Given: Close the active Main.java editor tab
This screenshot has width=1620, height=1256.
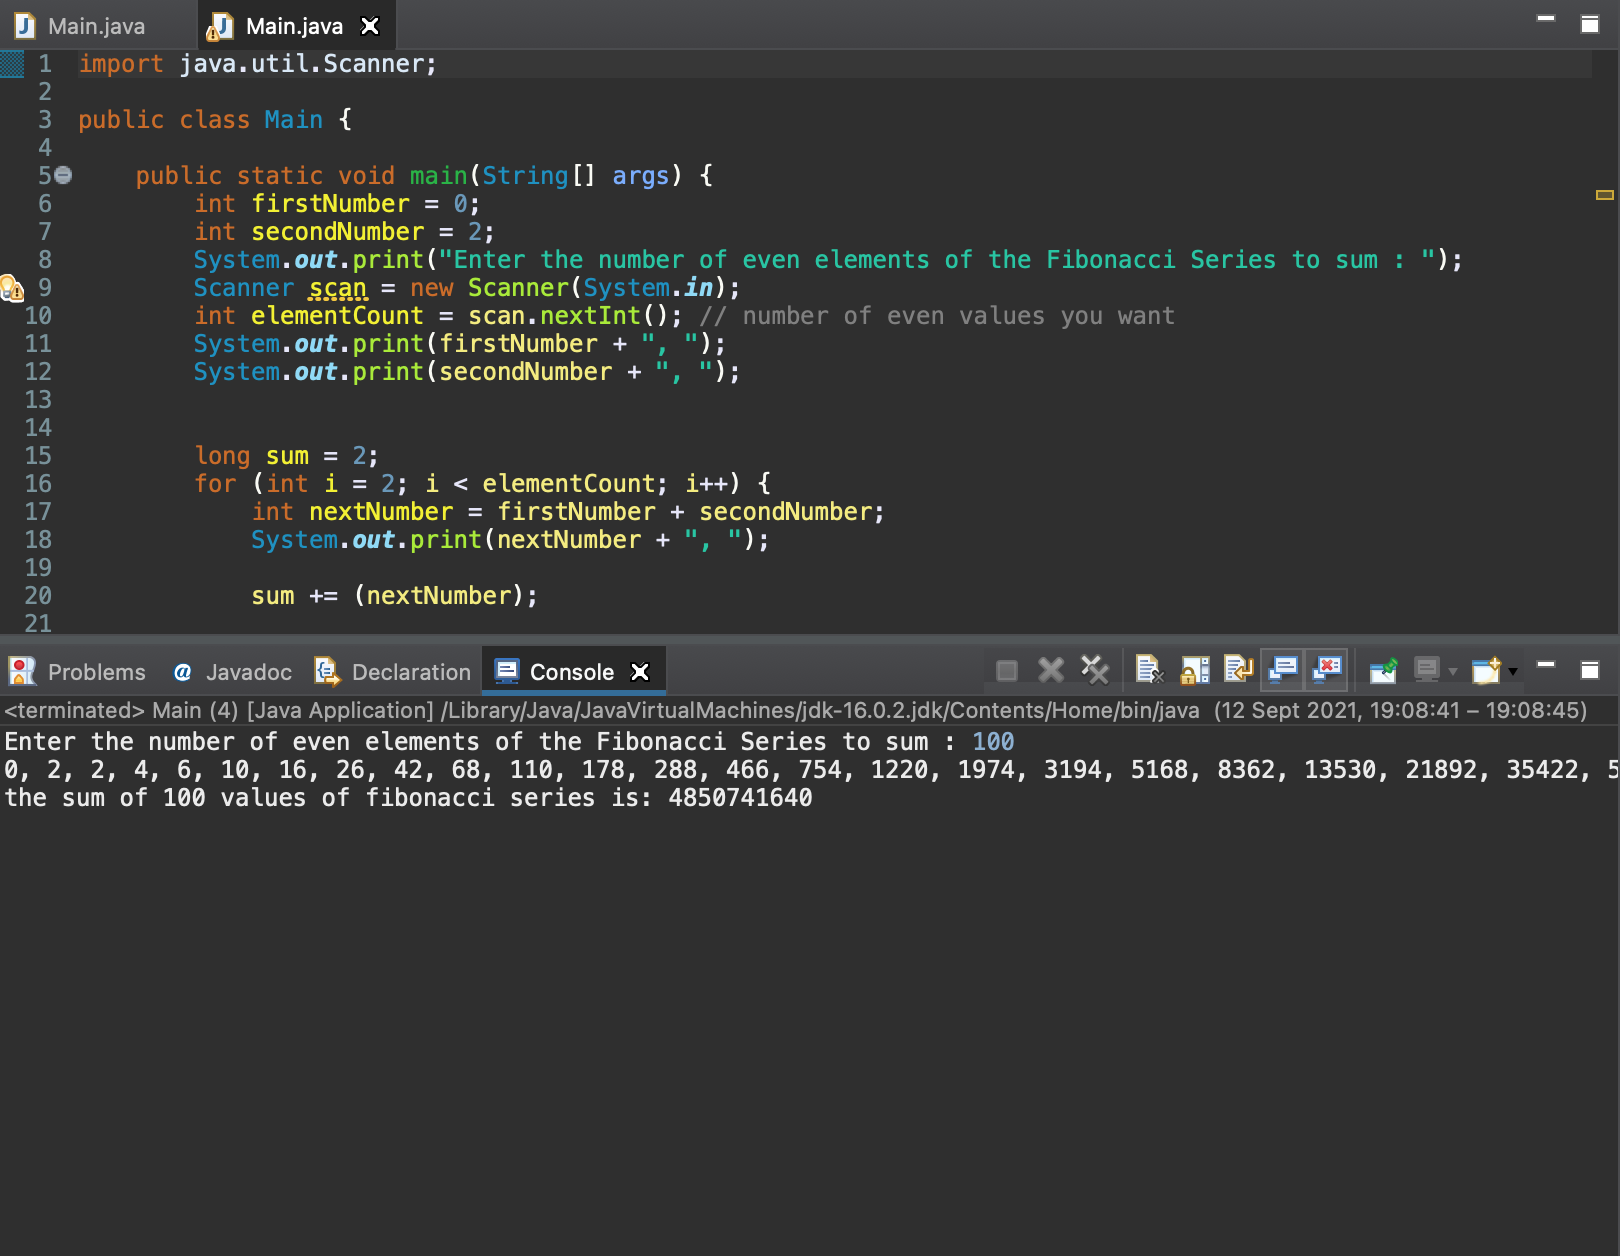Looking at the screenshot, I should (370, 26).
